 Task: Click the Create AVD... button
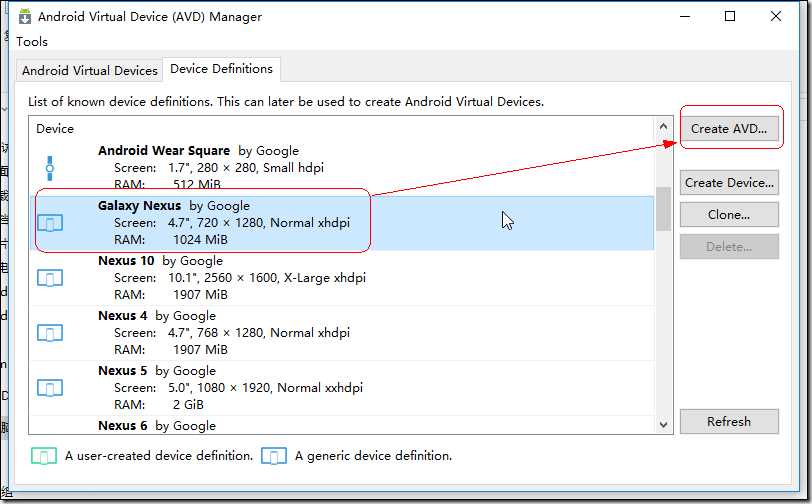729,128
